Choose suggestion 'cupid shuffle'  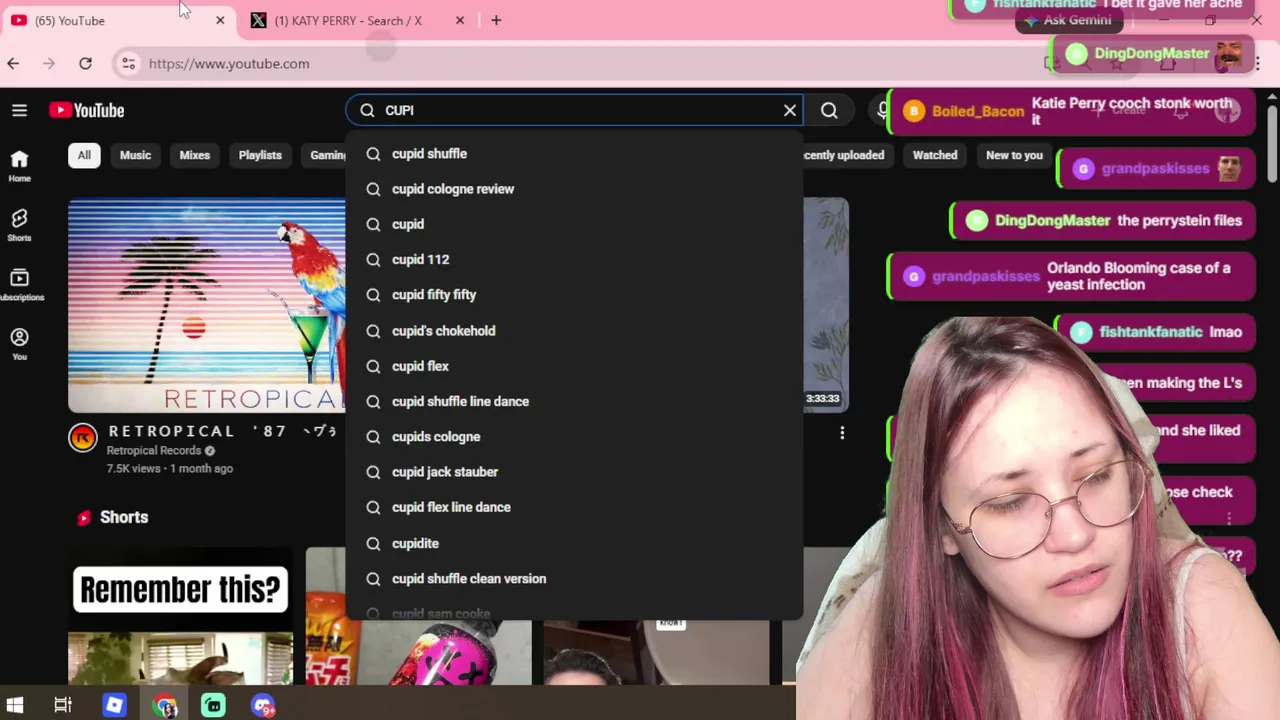click(x=574, y=153)
